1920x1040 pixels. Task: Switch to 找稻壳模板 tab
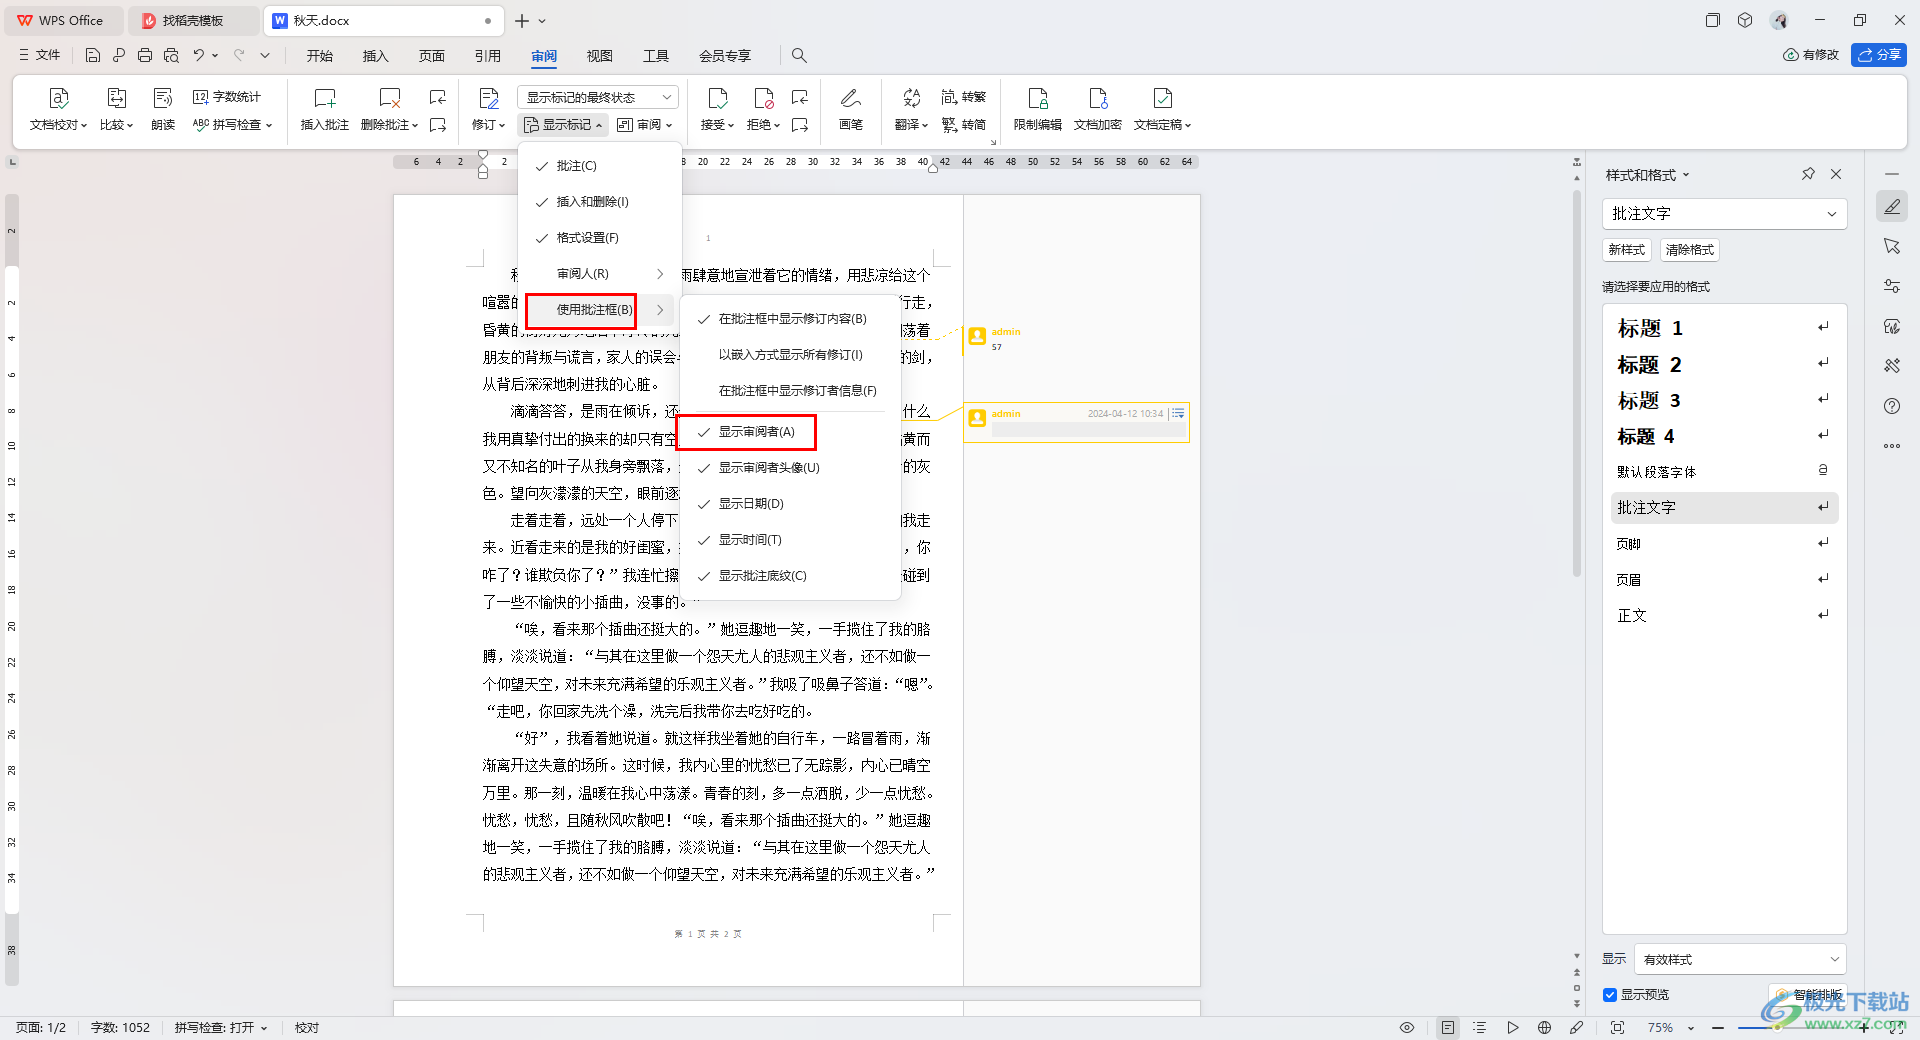tap(194, 20)
